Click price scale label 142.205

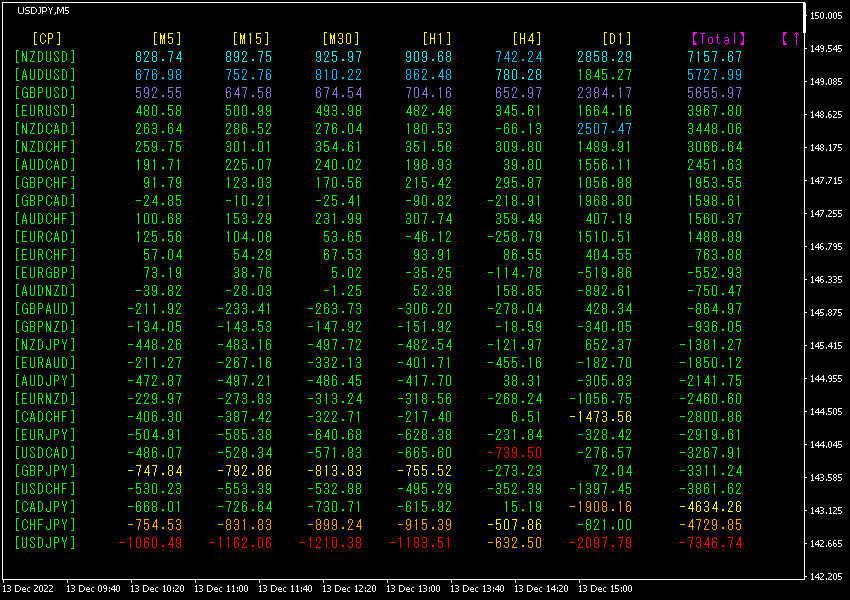coord(826,577)
